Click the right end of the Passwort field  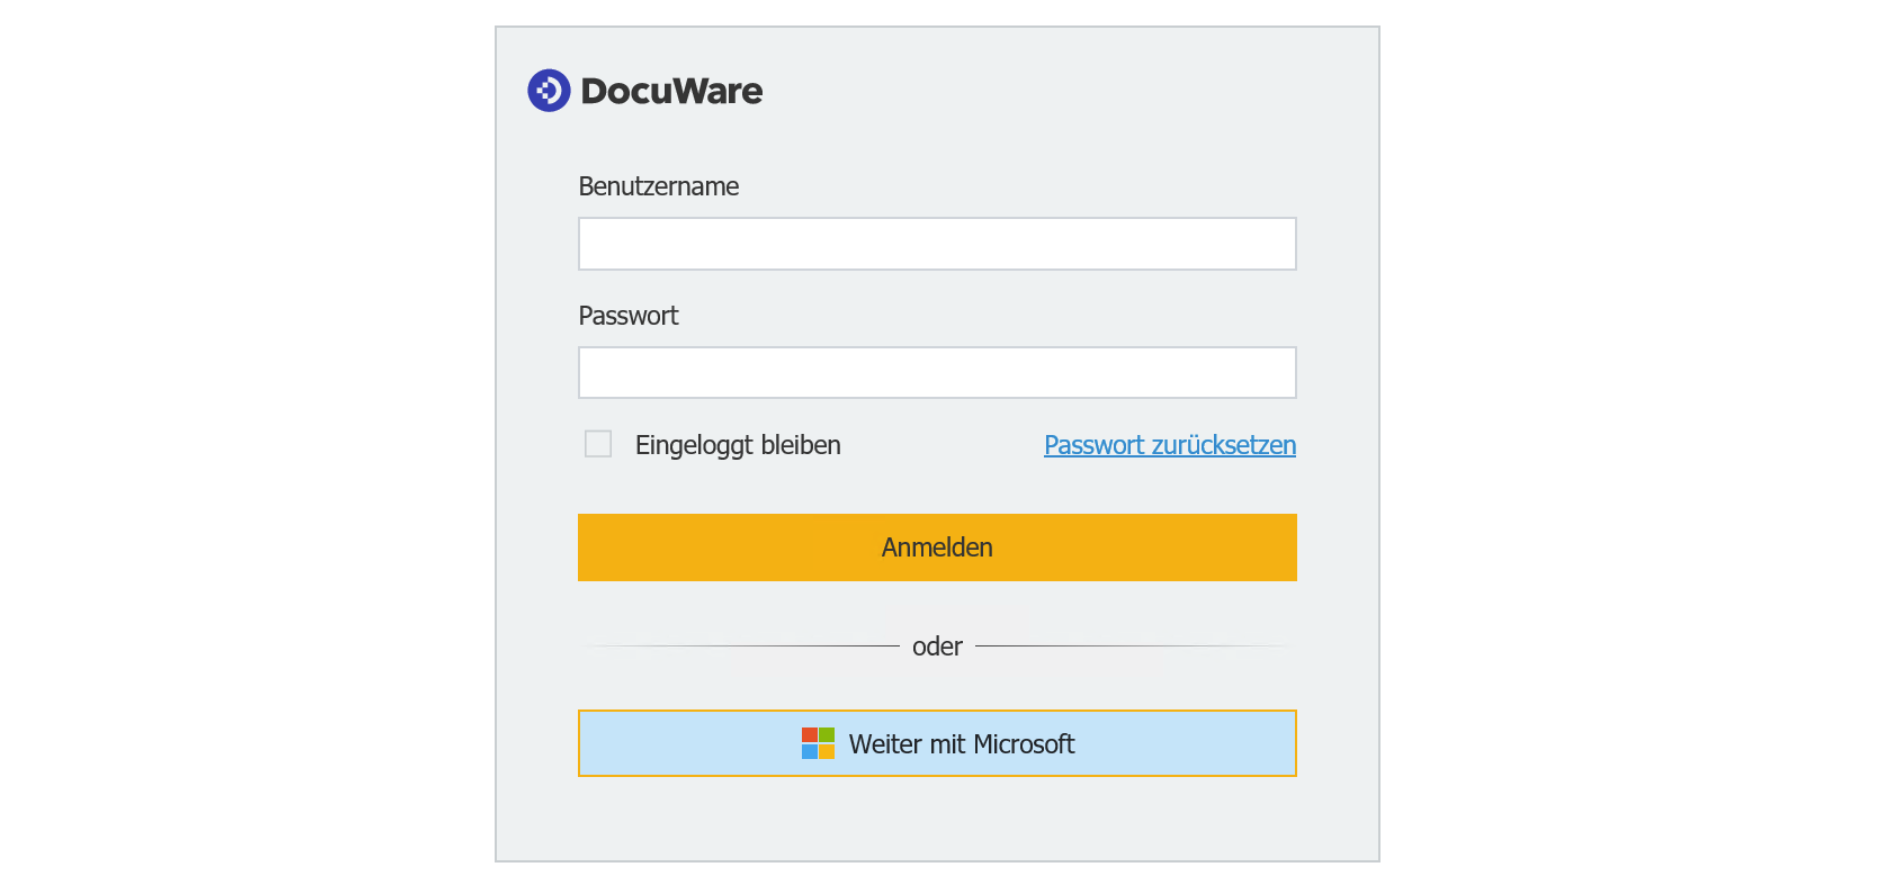pyautogui.click(x=1278, y=373)
